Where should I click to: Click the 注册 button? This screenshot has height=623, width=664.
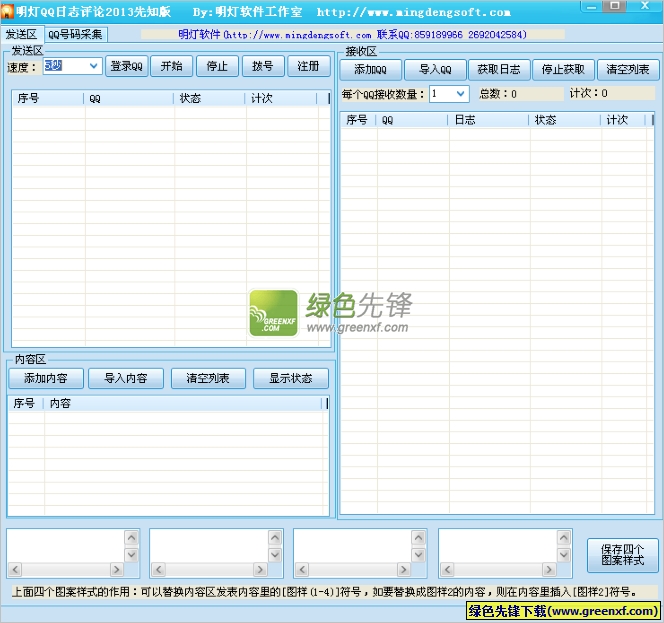coord(308,66)
